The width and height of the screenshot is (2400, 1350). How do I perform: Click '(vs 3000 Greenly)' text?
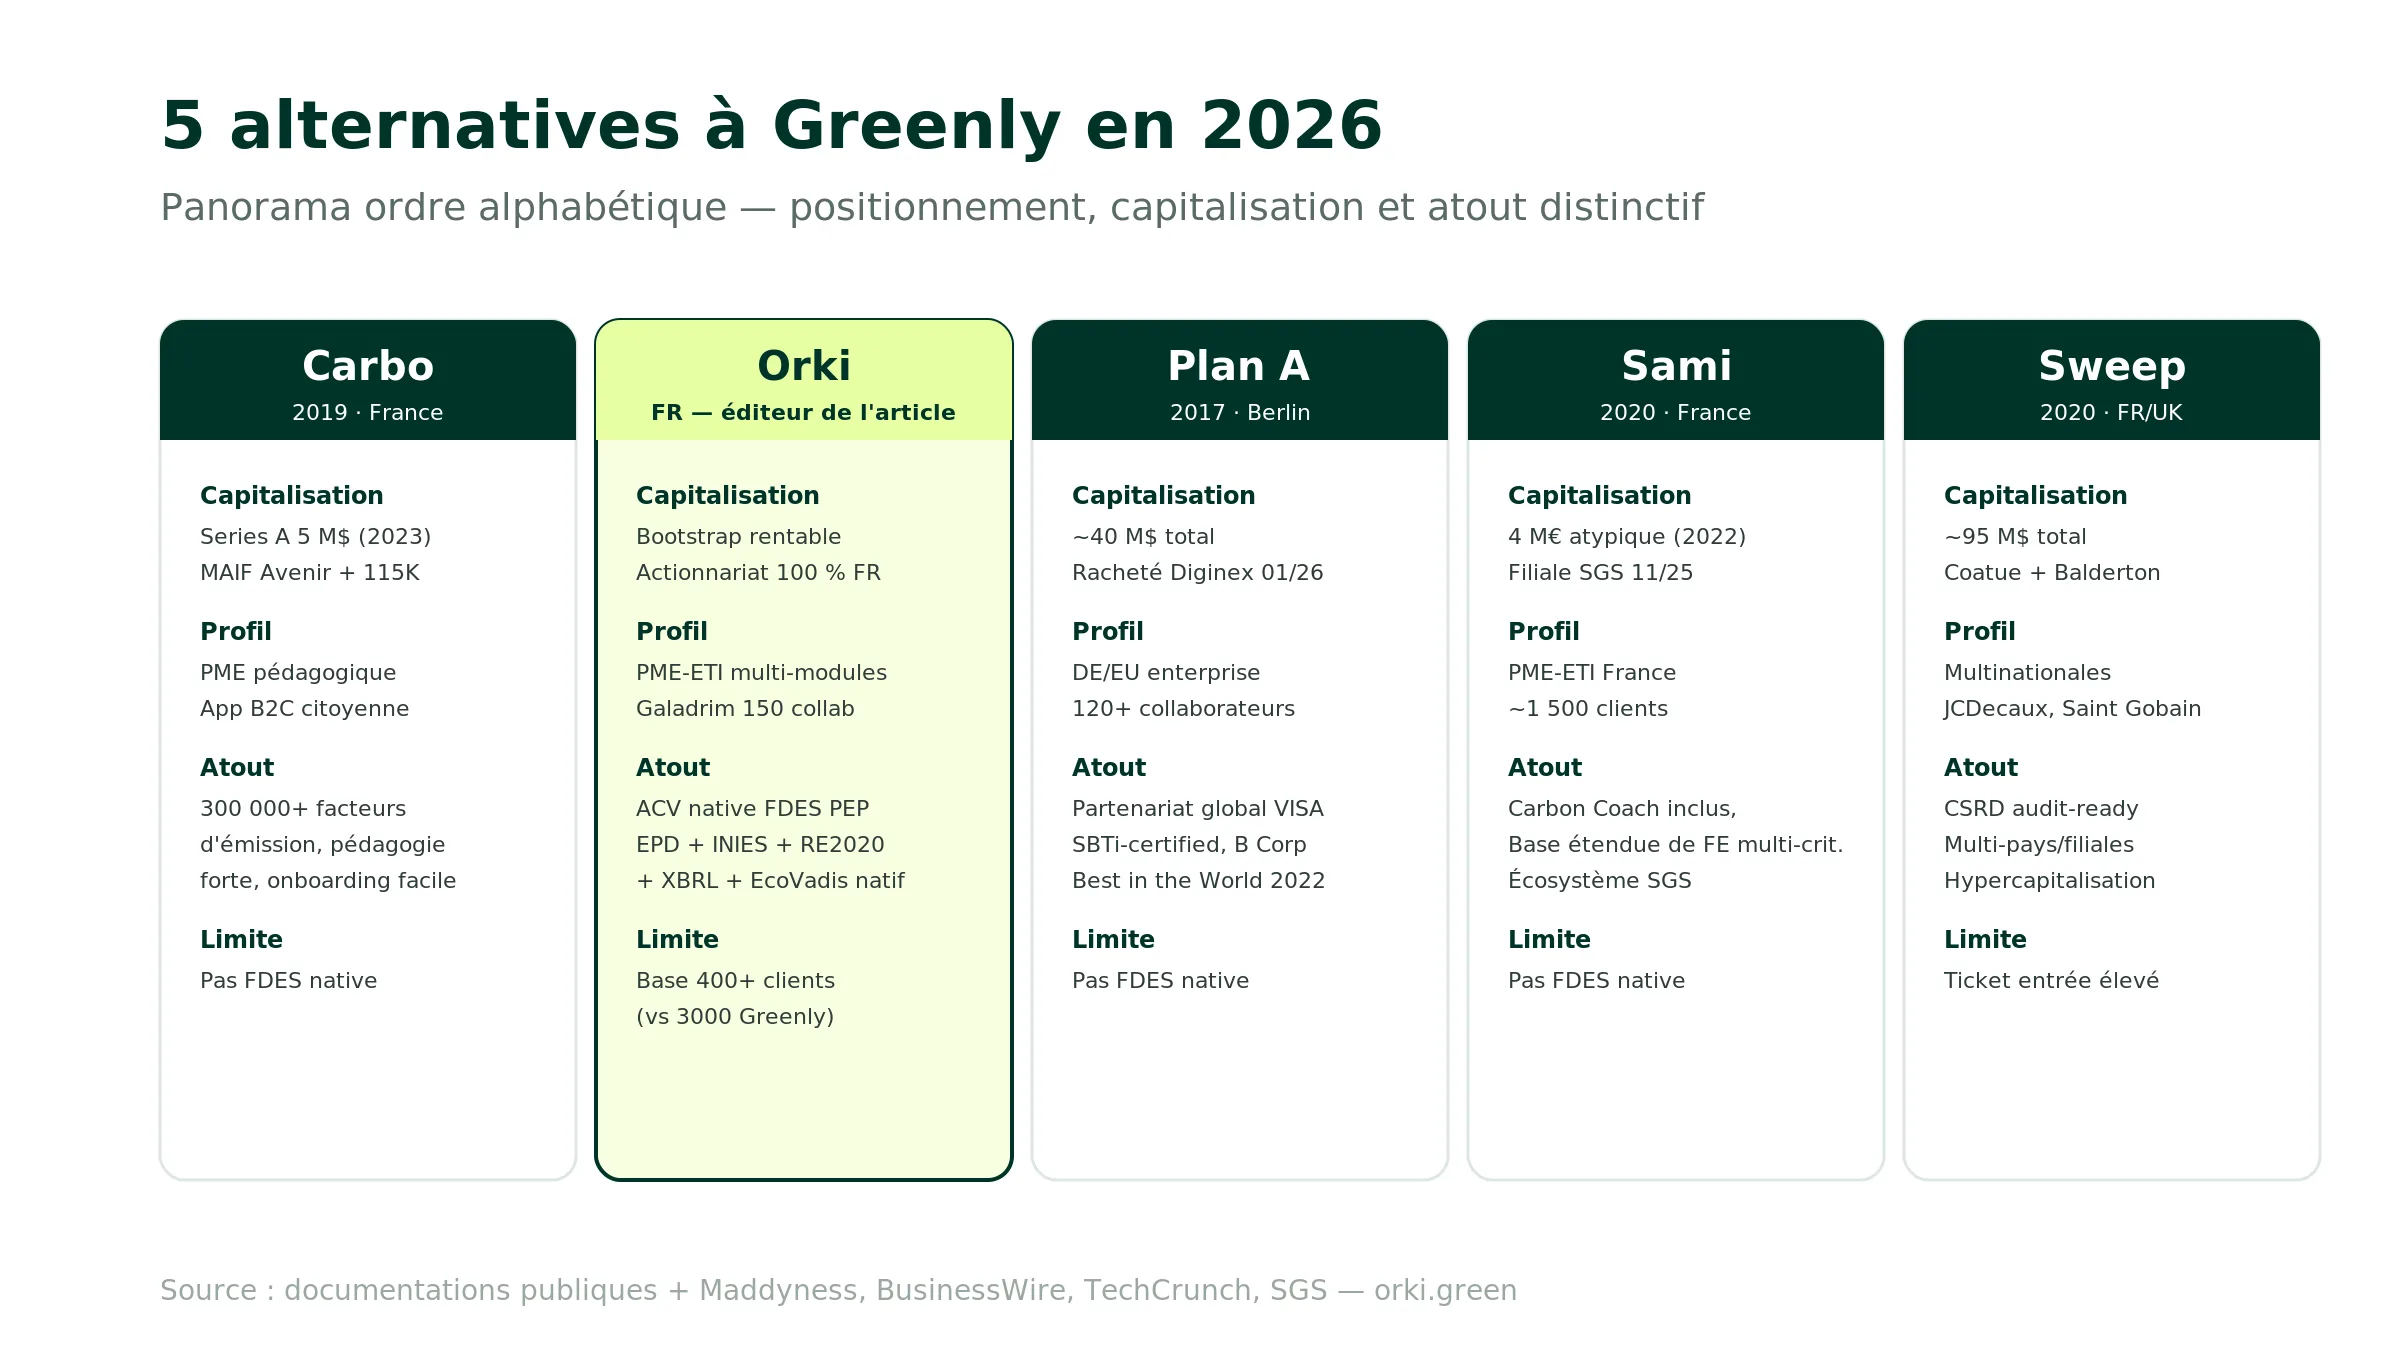[735, 1017]
